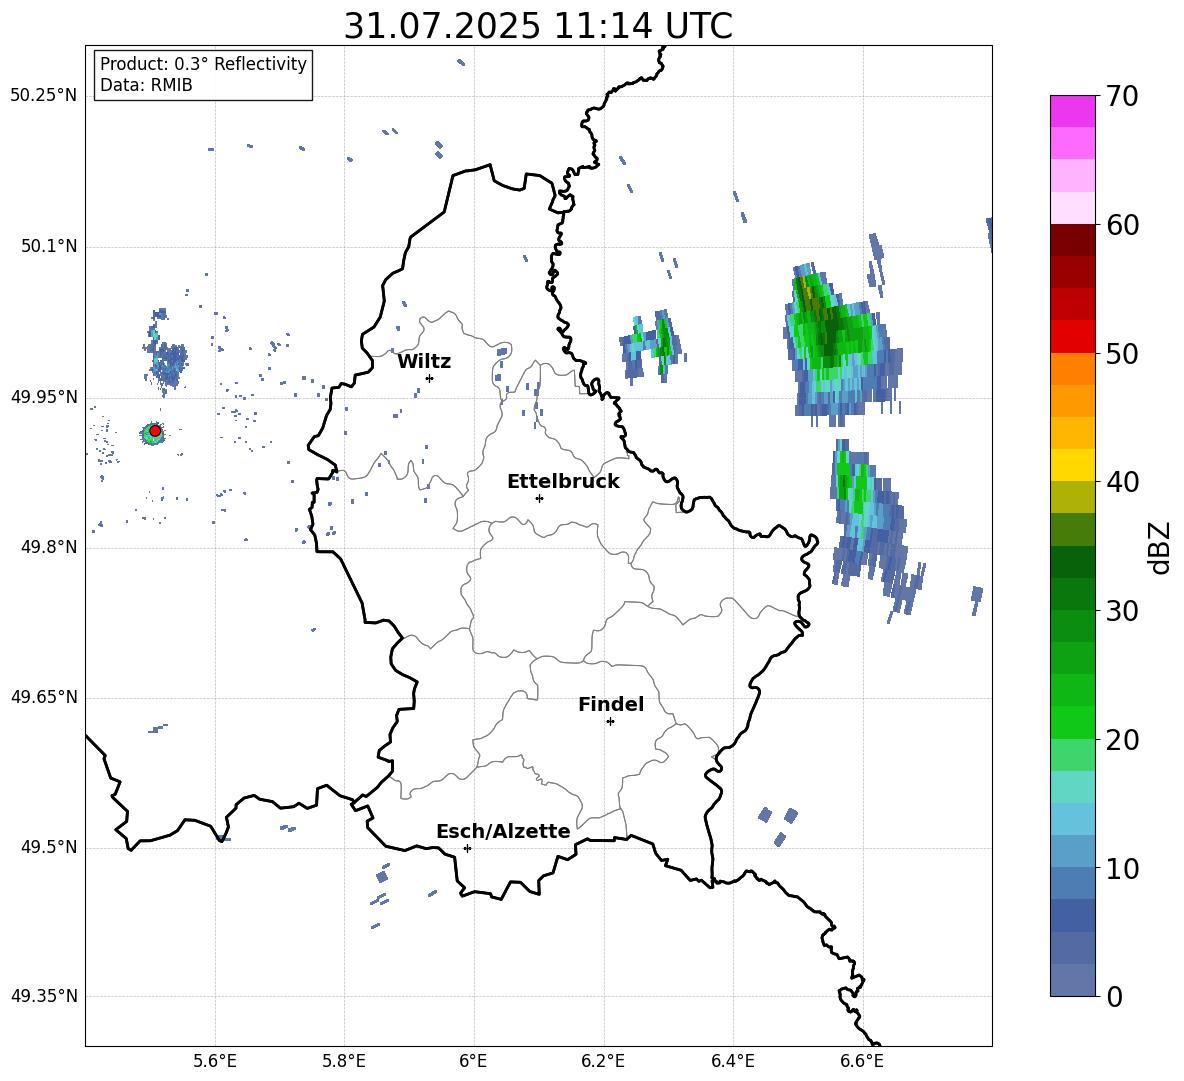Click the Findel station cross marker
Viewport: 1184px width, 1081px height.
(610, 722)
